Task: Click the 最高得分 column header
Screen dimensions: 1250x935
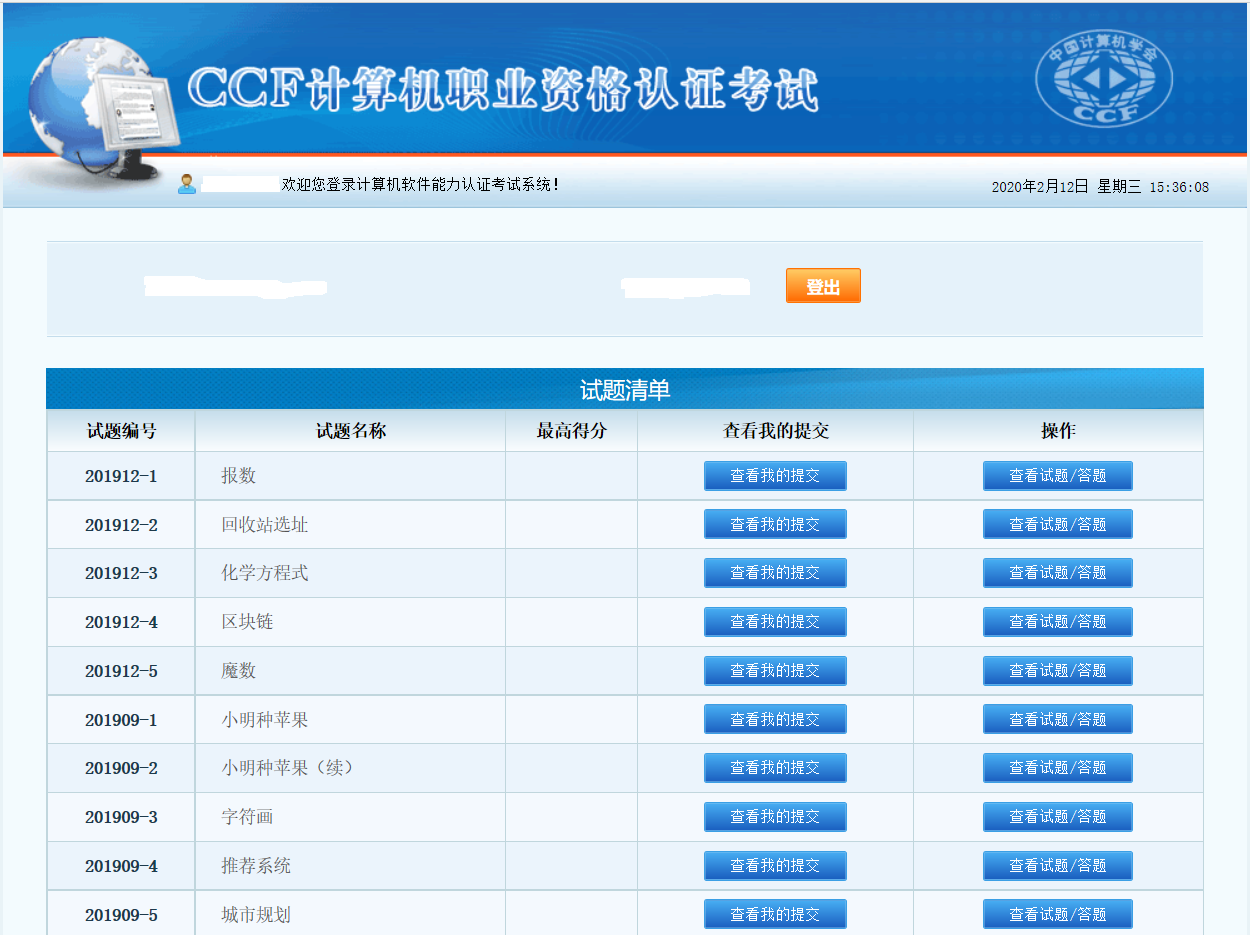Action: 571,430
